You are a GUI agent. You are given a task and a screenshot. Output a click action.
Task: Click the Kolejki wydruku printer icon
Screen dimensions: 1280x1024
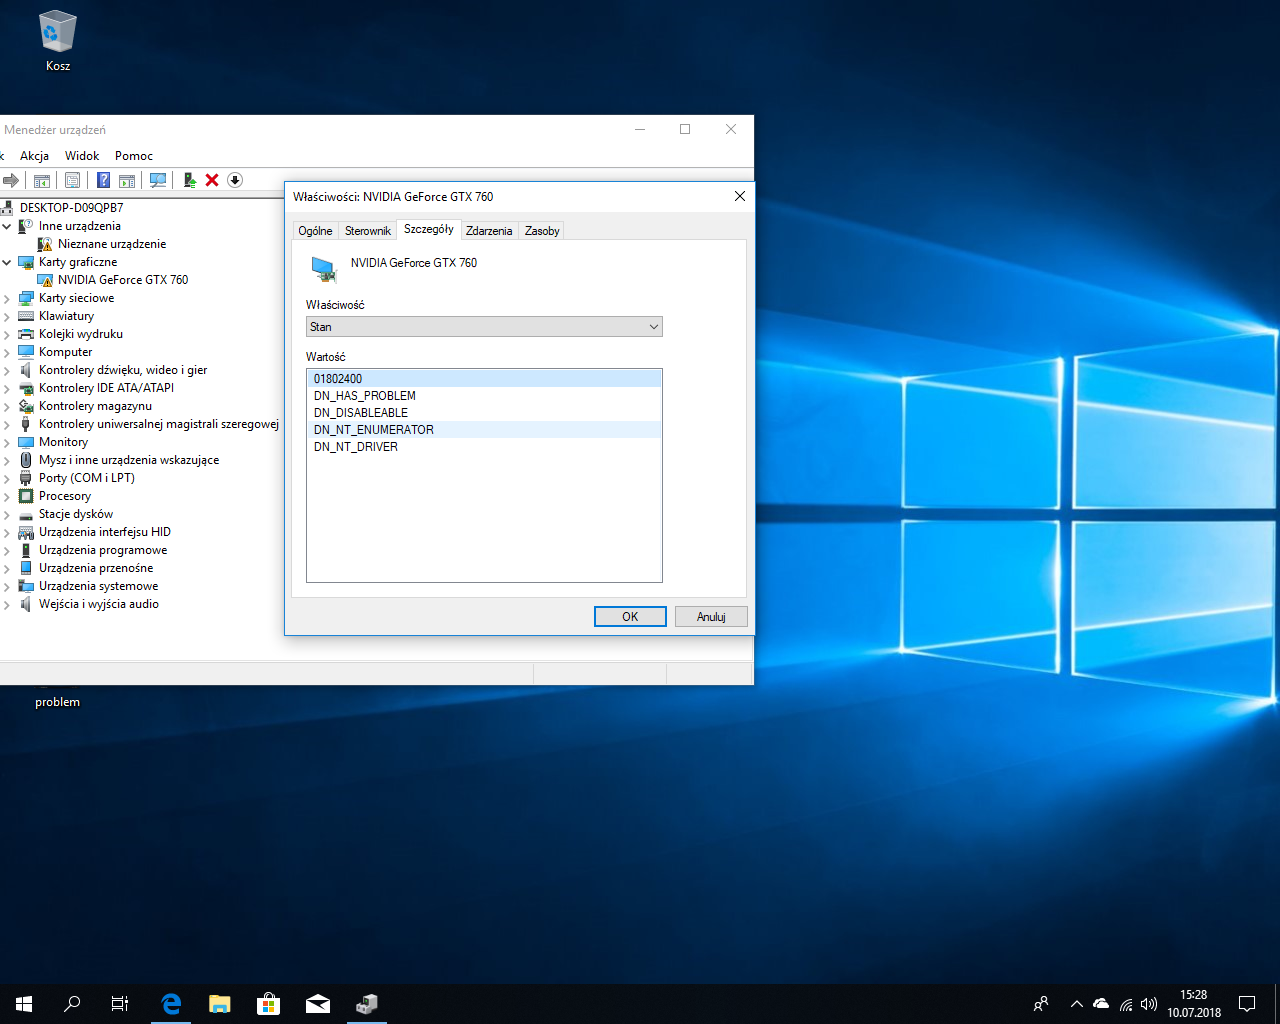click(26, 334)
